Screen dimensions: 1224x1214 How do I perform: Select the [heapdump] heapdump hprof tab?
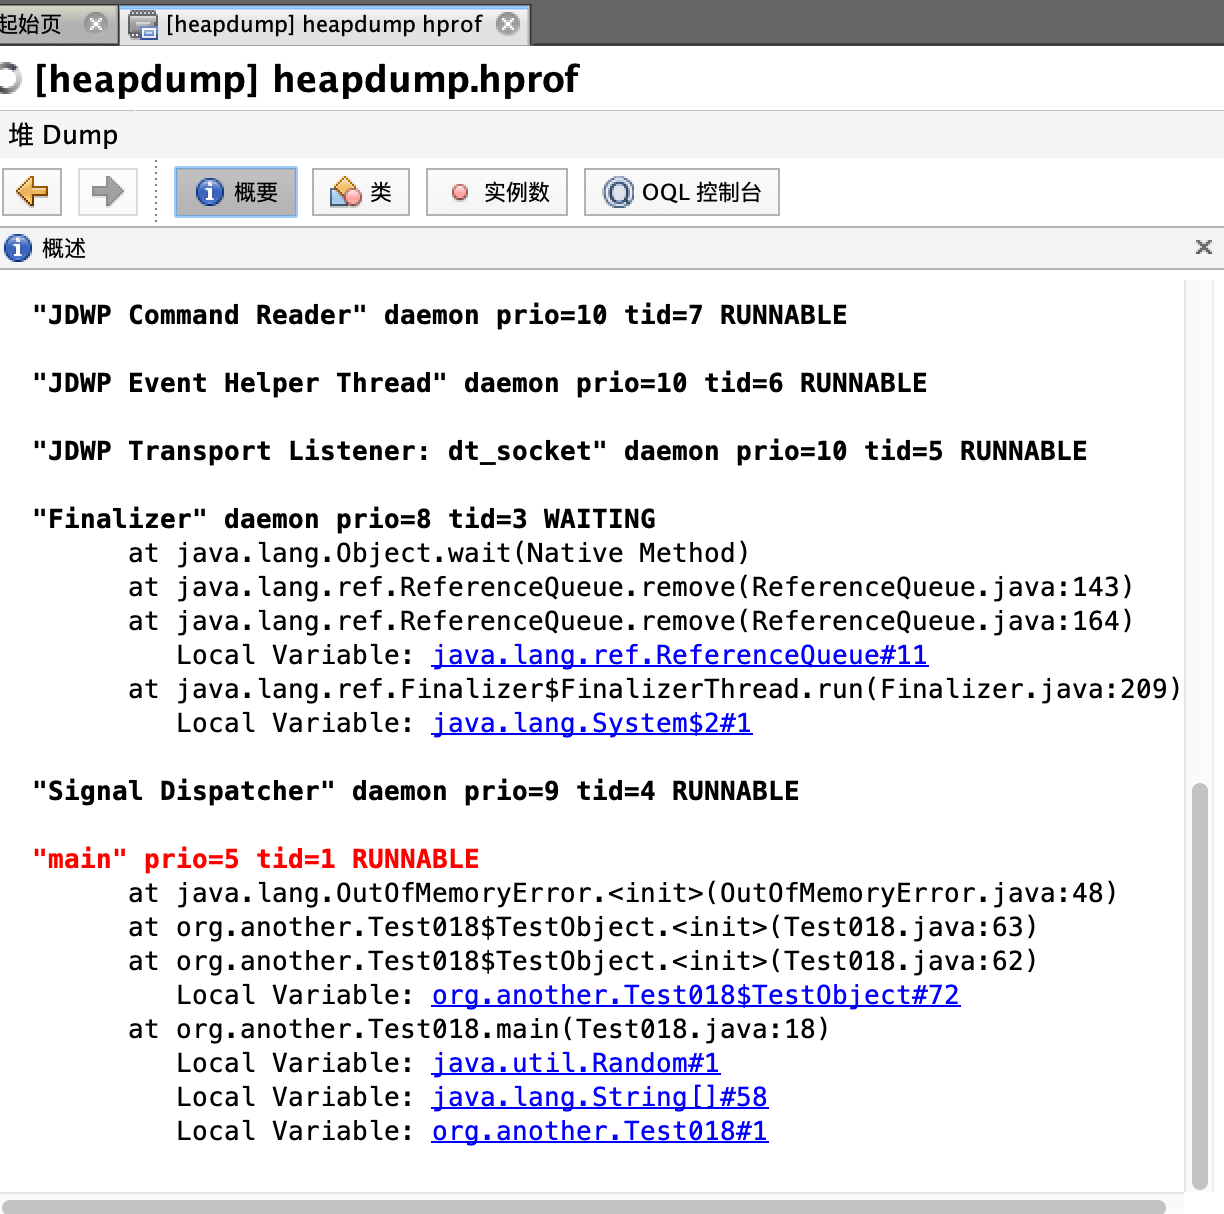click(324, 24)
